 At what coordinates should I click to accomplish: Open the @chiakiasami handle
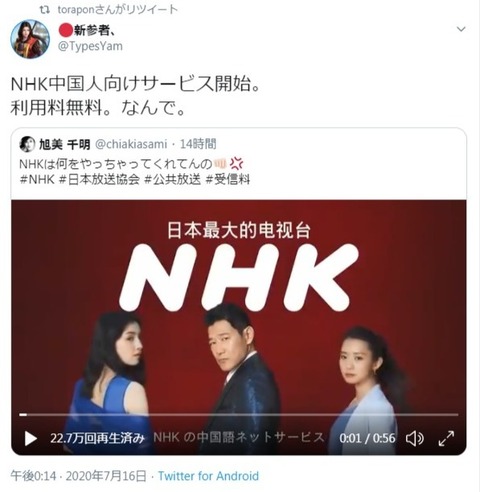tap(131, 144)
